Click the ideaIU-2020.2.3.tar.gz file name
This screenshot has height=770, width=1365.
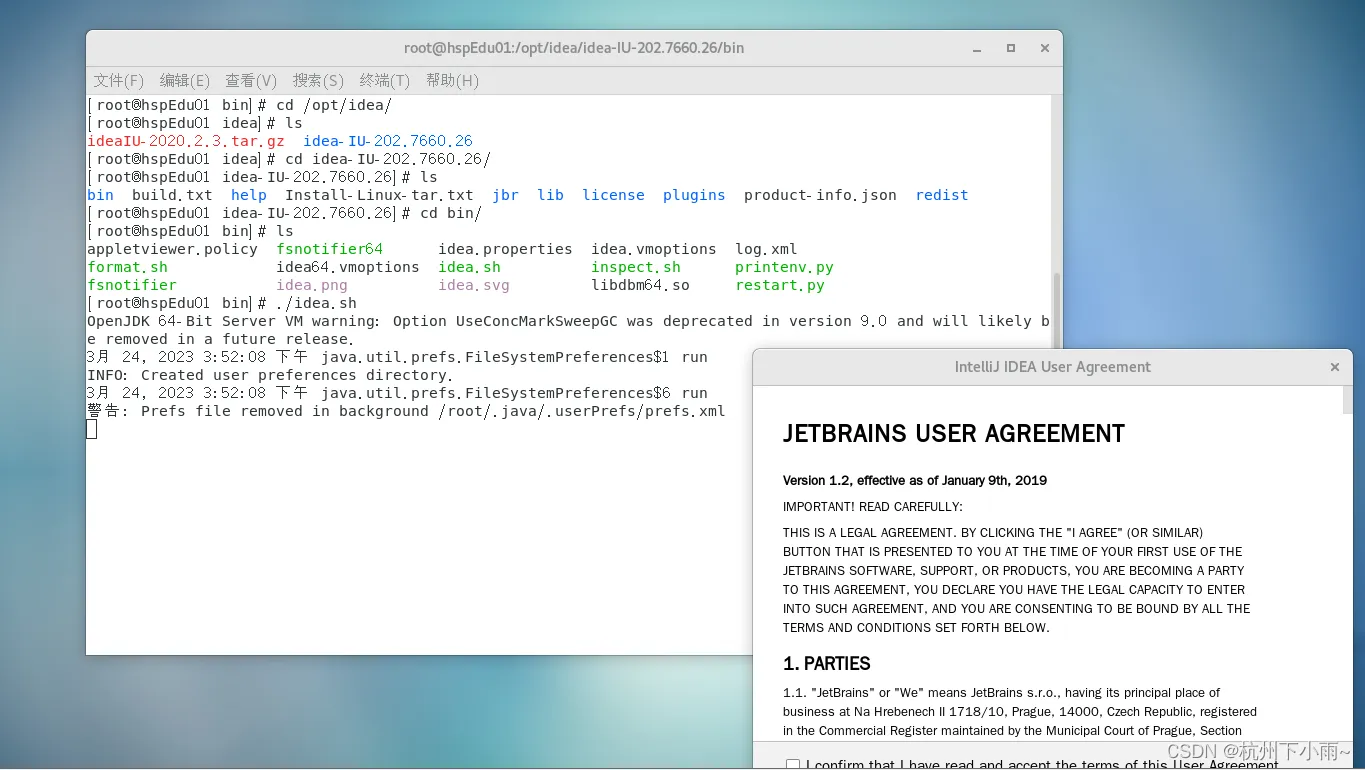186,141
